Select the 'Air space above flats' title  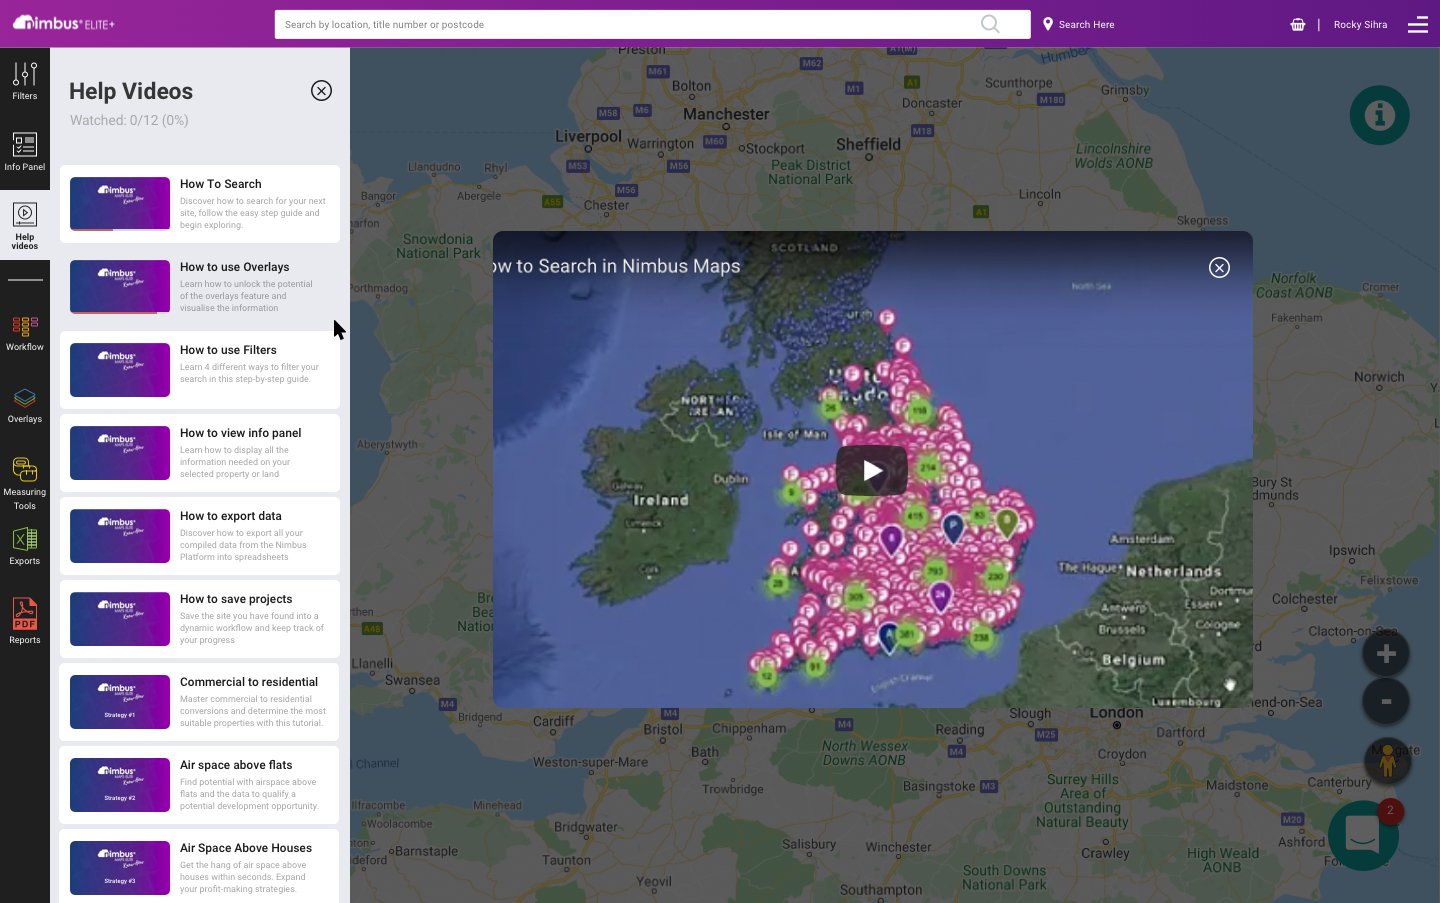pos(237,765)
